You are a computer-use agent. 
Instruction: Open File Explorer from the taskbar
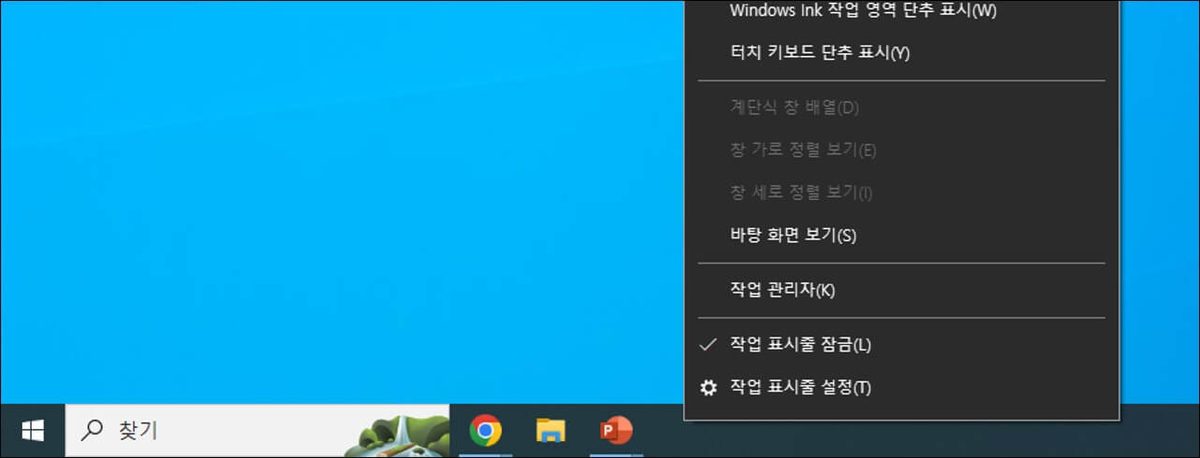click(550, 431)
